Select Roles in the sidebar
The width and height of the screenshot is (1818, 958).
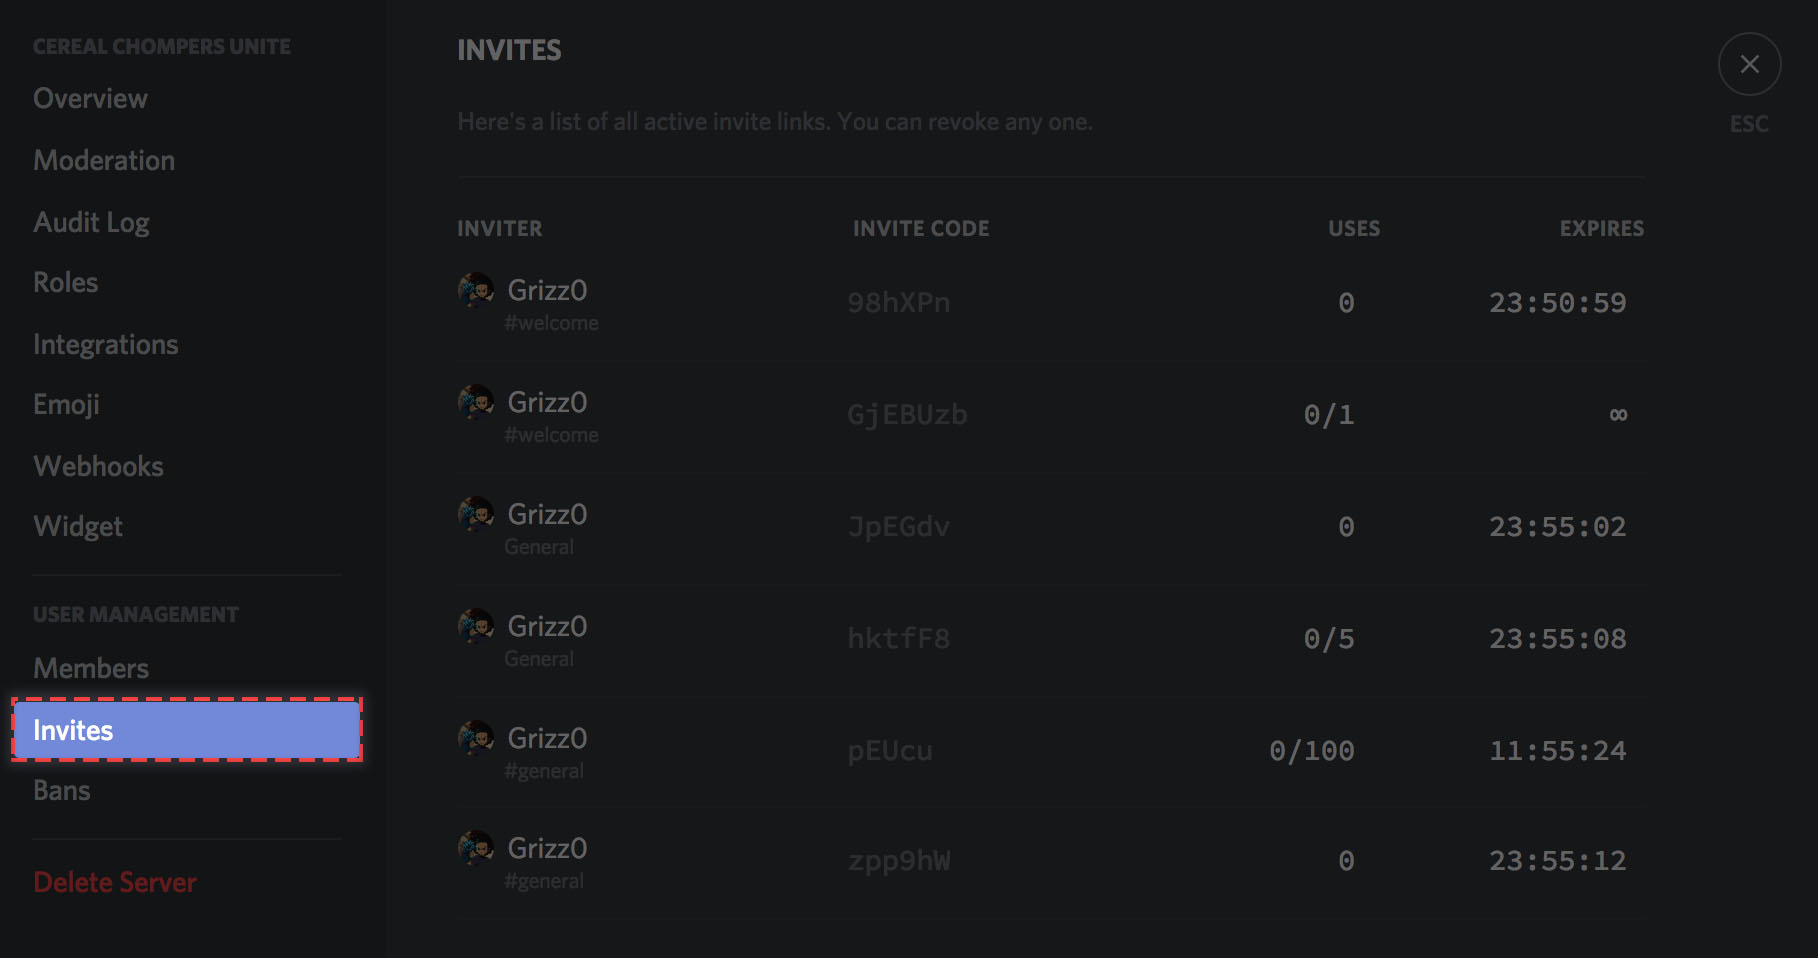[66, 283]
